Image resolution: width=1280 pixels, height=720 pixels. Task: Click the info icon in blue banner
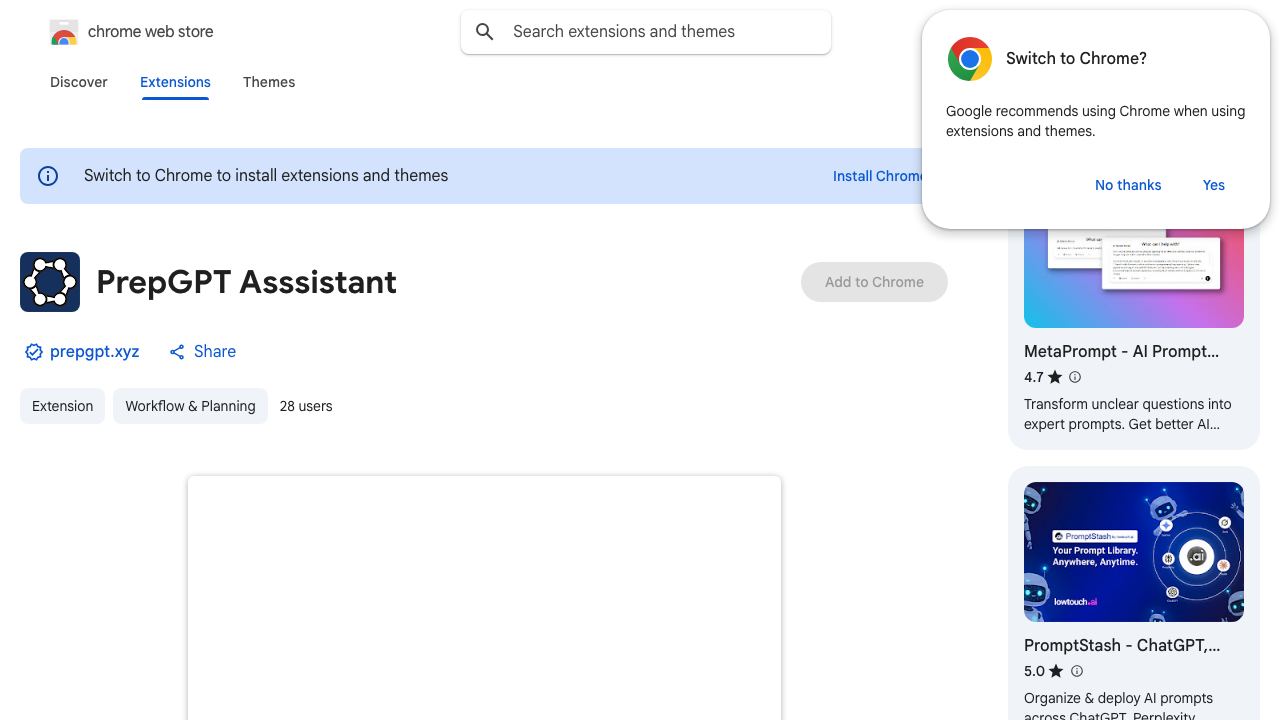tap(48, 176)
